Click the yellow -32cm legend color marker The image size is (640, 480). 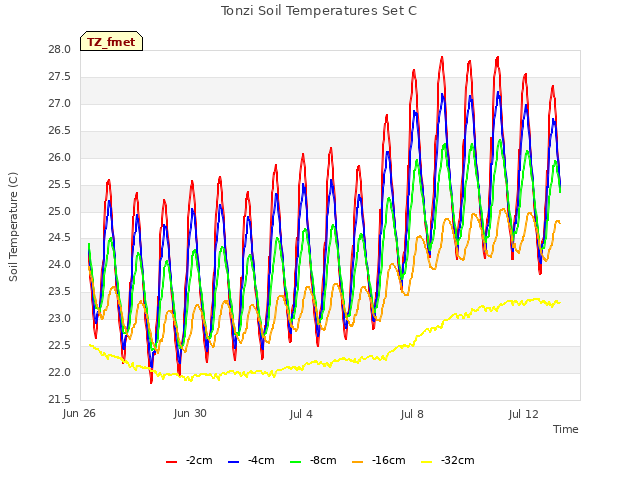click(x=427, y=462)
